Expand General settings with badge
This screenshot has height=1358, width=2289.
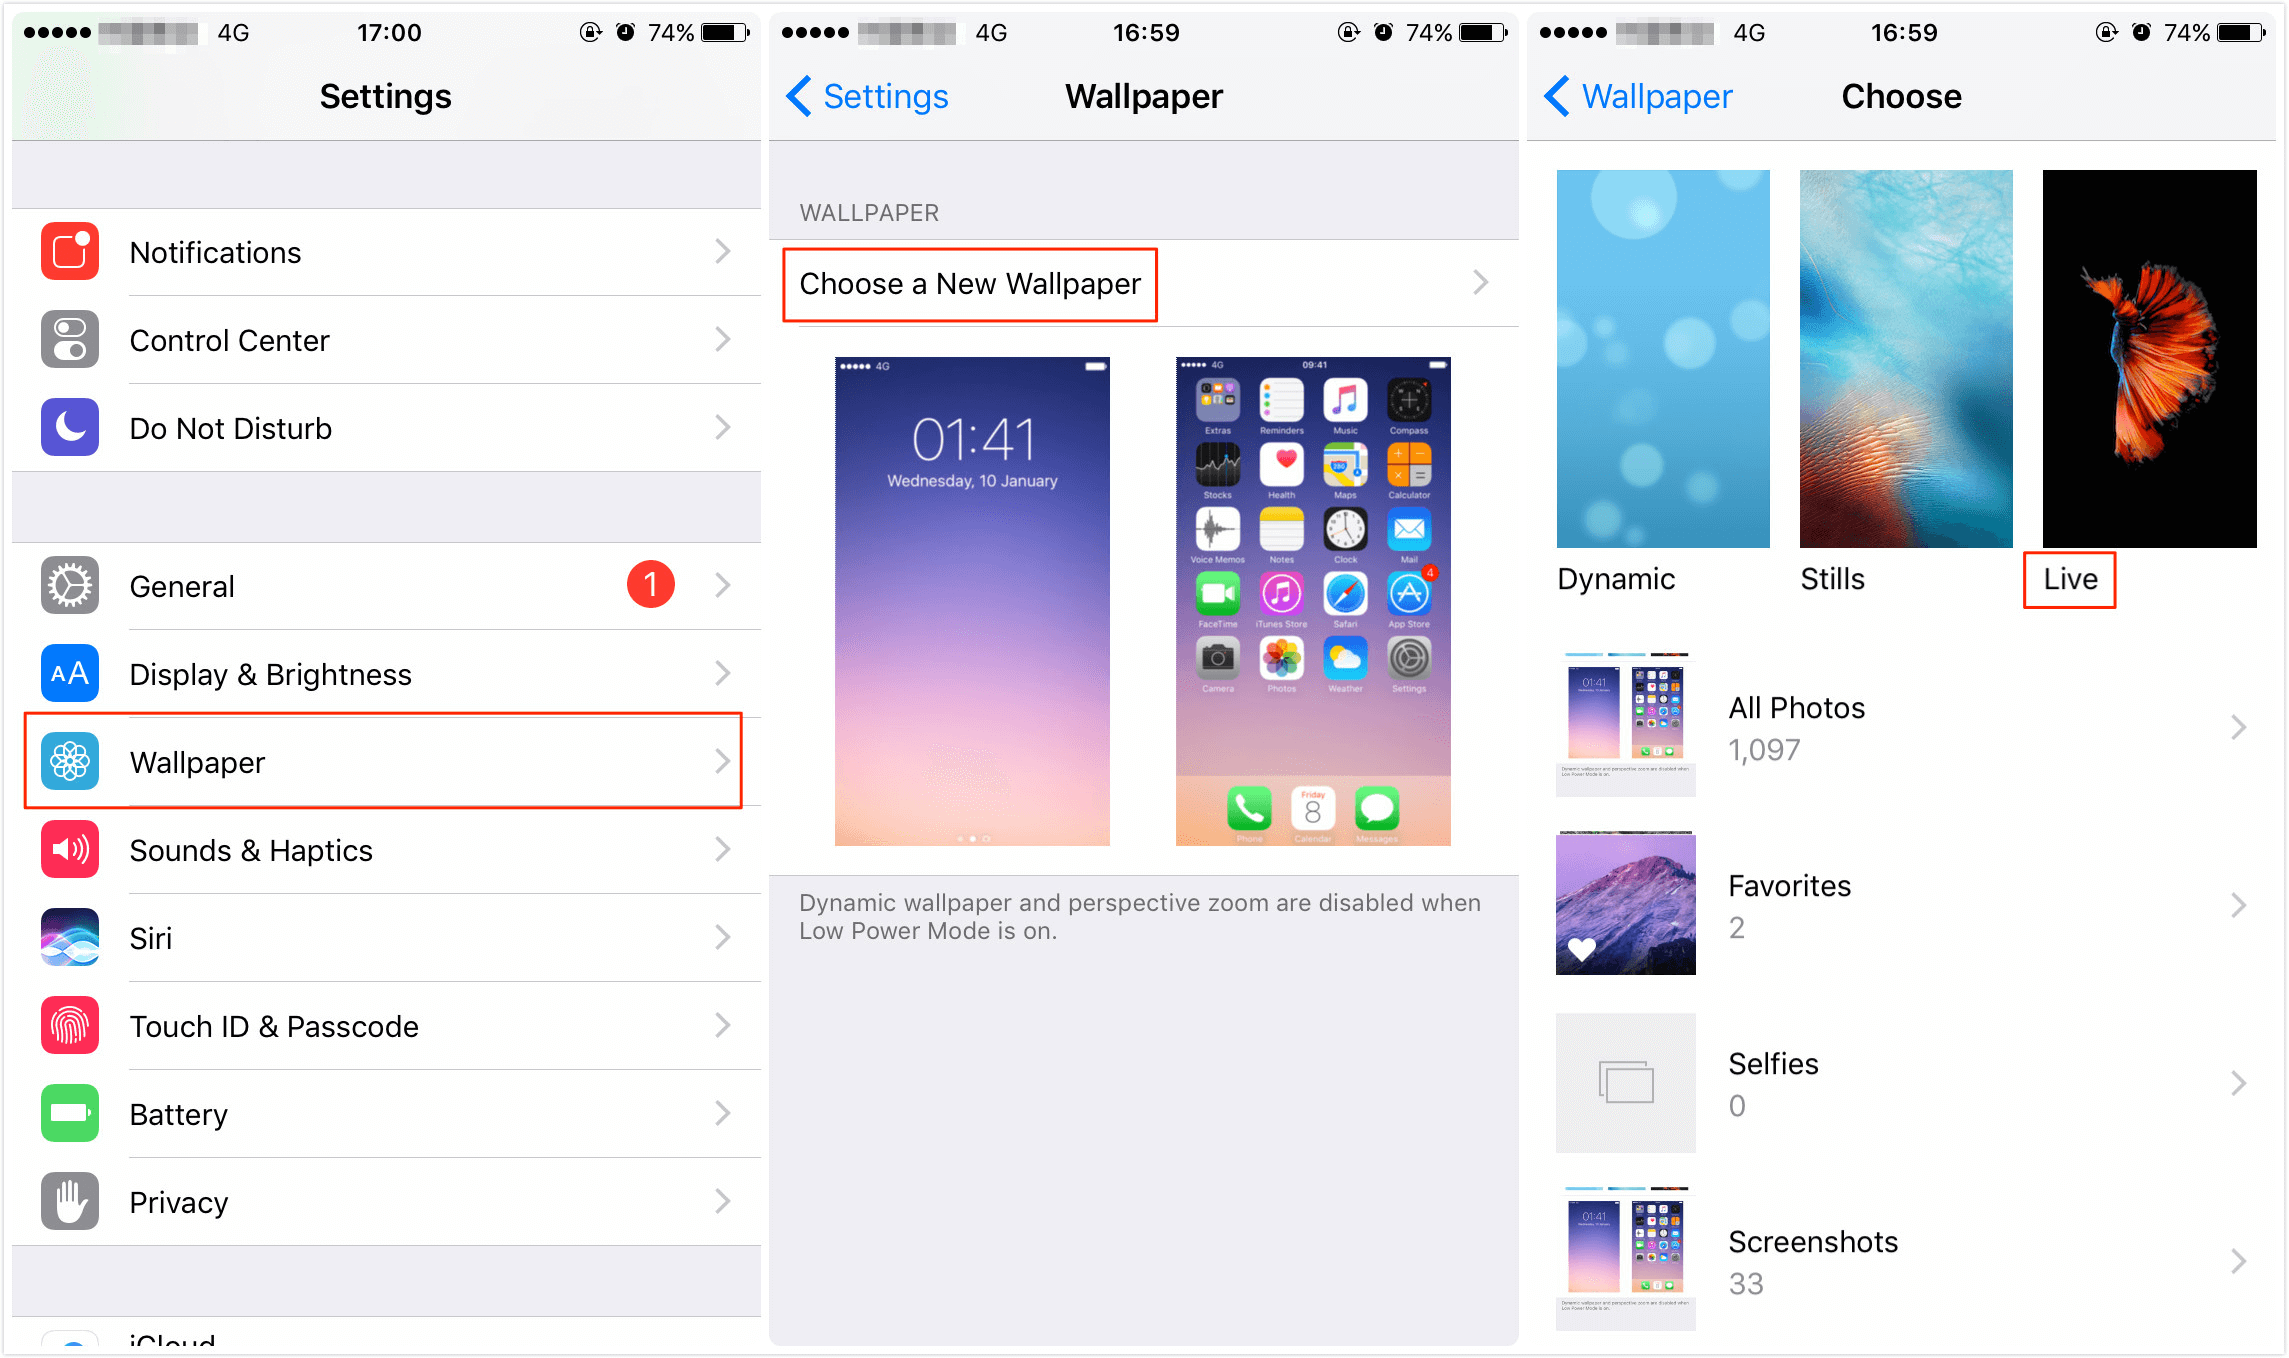(380, 587)
